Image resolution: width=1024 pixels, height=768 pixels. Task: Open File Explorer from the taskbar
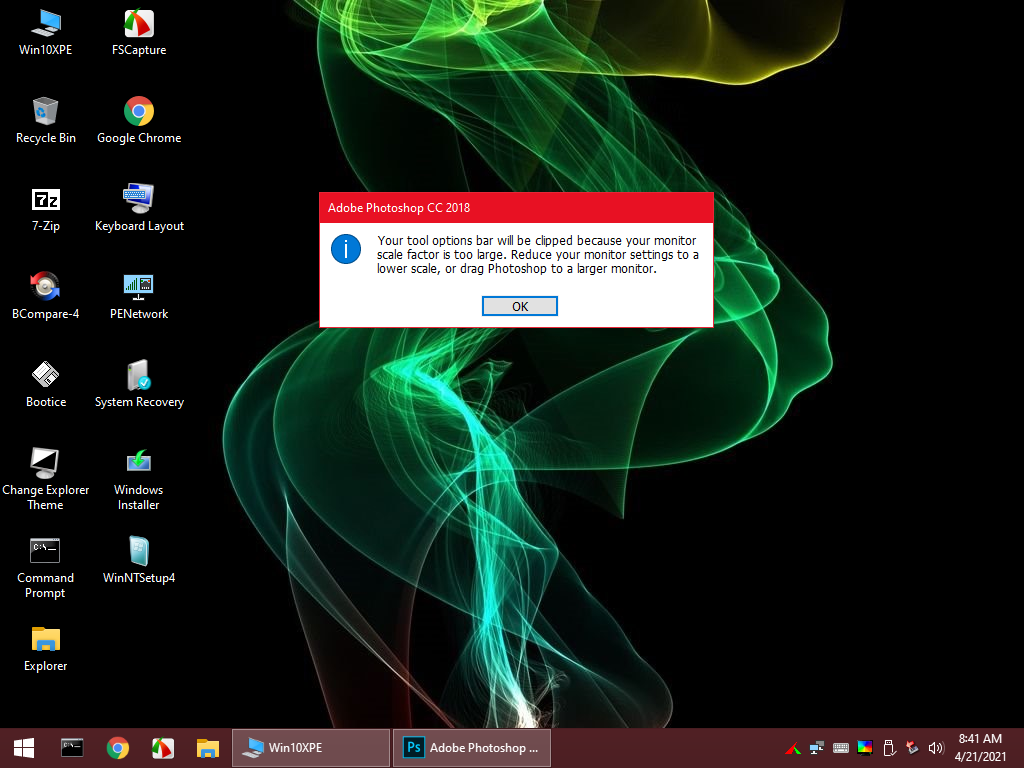[x=208, y=748]
